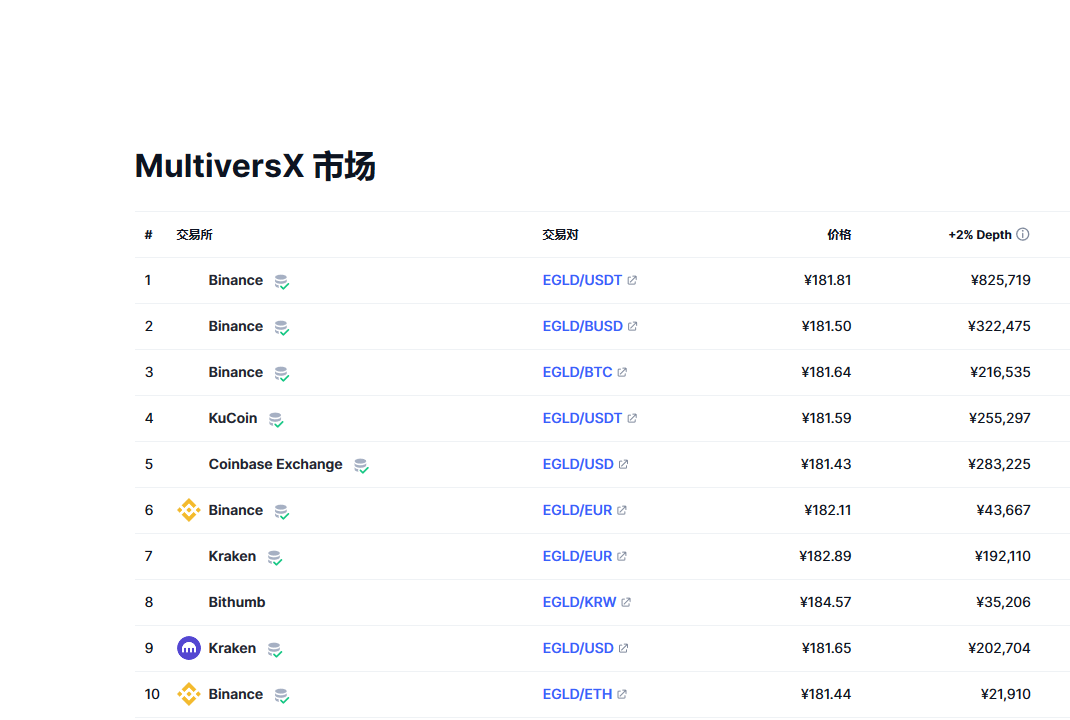The width and height of the screenshot is (1070, 720).
Task: Click the KuCoin exchange name
Action: [233, 418]
